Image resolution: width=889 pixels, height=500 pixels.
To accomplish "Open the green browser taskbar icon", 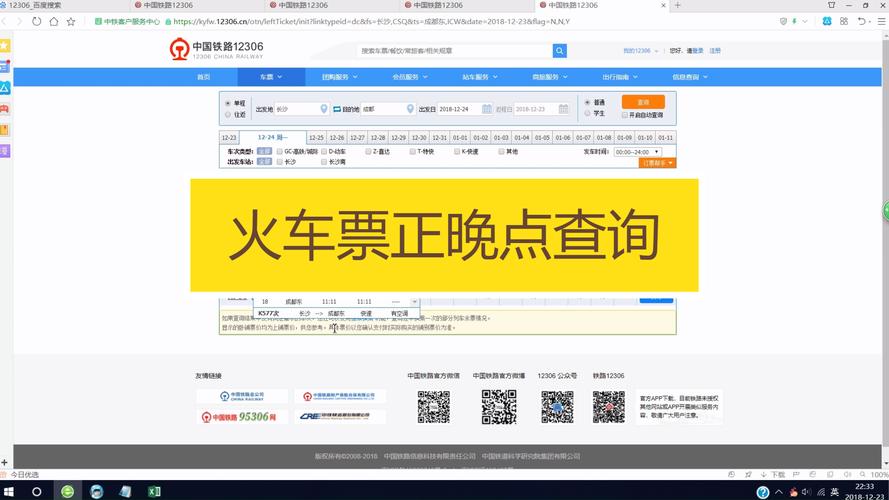I will [x=67, y=491].
